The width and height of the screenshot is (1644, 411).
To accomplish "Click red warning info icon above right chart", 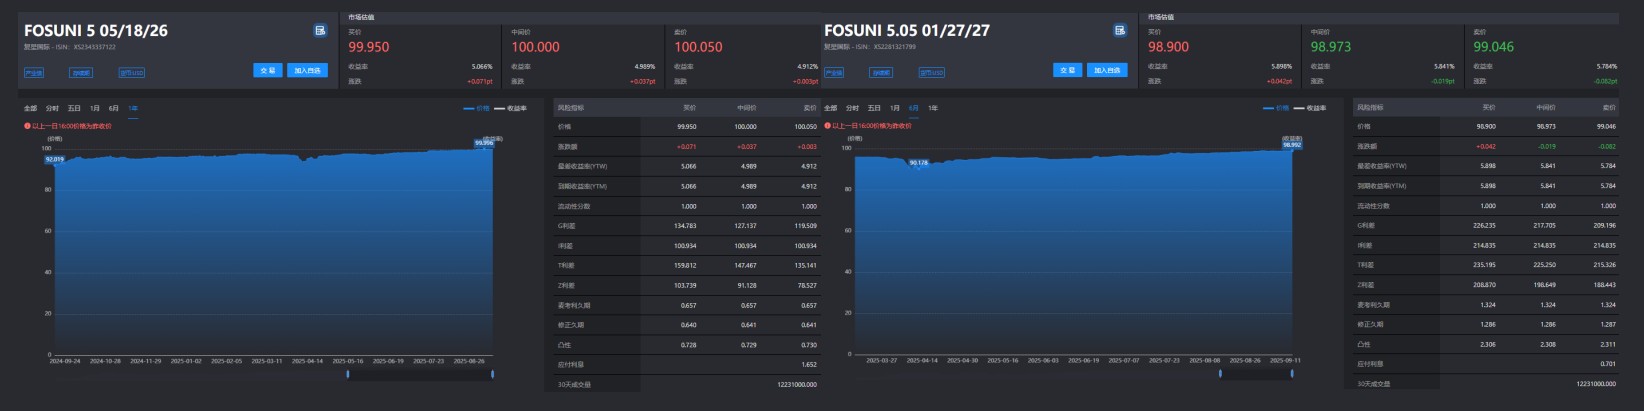I will [x=827, y=126].
